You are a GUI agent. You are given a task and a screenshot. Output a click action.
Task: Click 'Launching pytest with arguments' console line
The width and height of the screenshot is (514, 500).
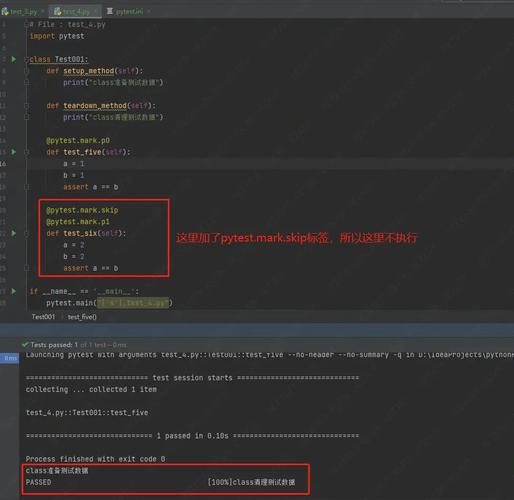coord(270,355)
